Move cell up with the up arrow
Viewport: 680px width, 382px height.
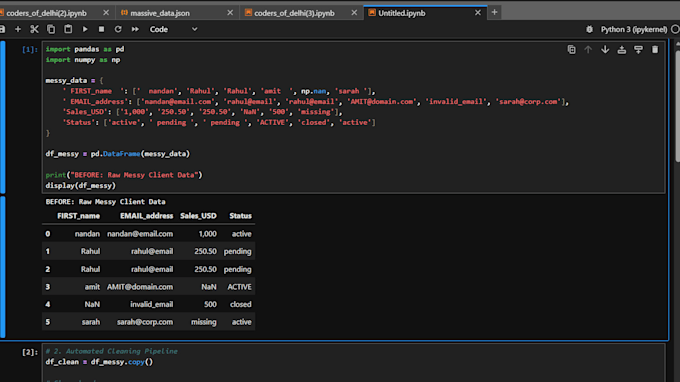(588, 50)
